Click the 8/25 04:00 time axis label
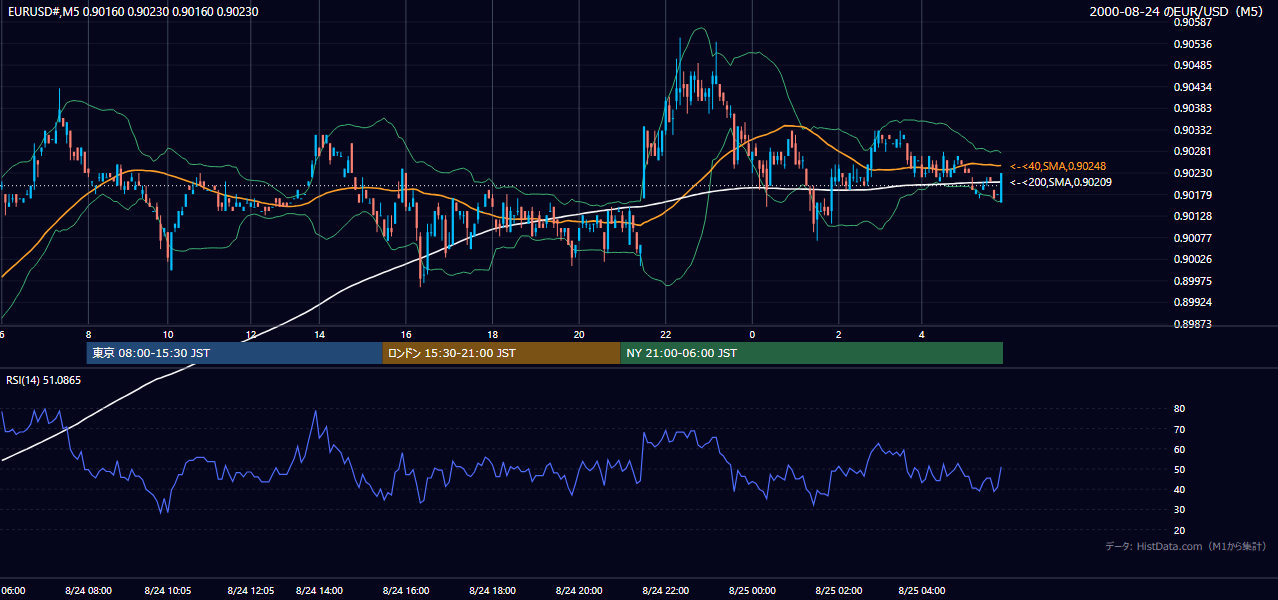This screenshot has width=1278, height=600. click(923, 590)
